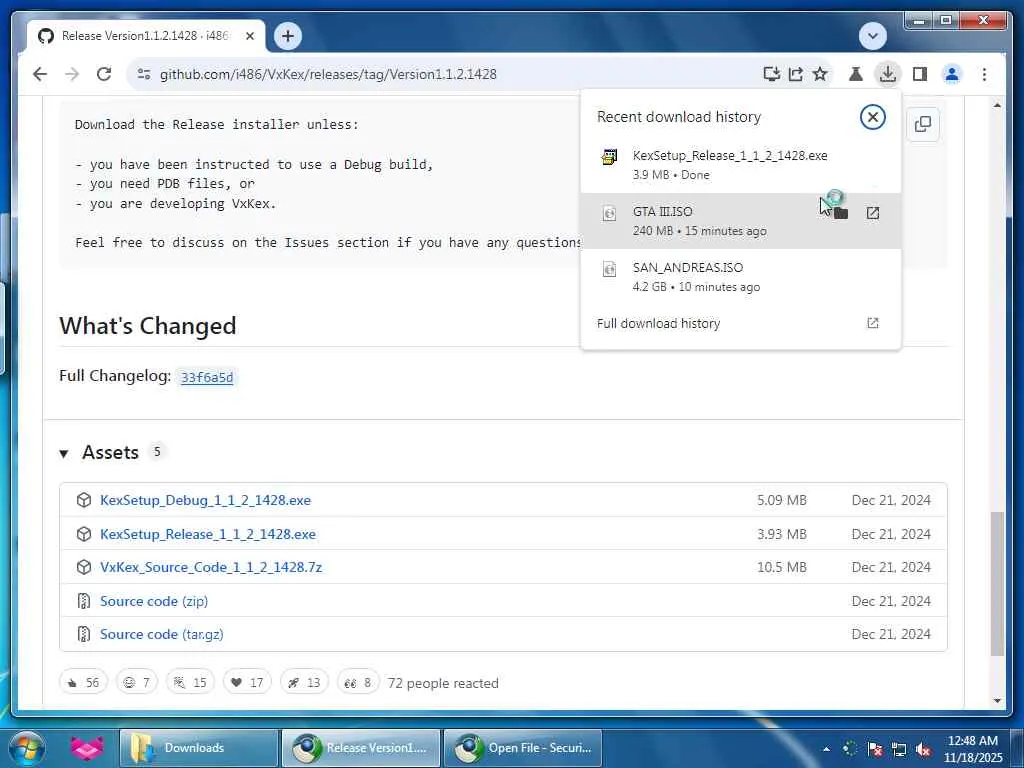The width and height of the screenshot is (1024, 768).
Task: Toggle the thumbs up reaction 56
Action: click(x=83, y=682)
